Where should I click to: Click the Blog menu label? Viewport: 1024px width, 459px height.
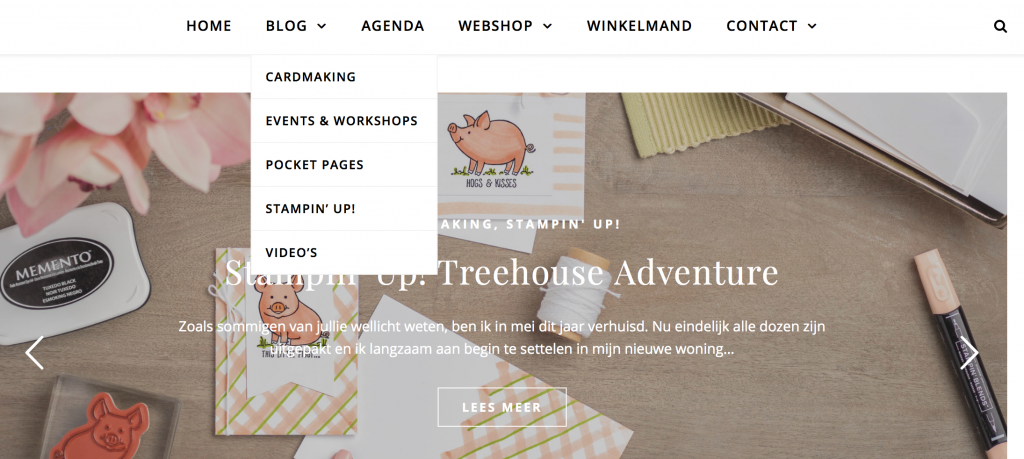click(286, 26)
